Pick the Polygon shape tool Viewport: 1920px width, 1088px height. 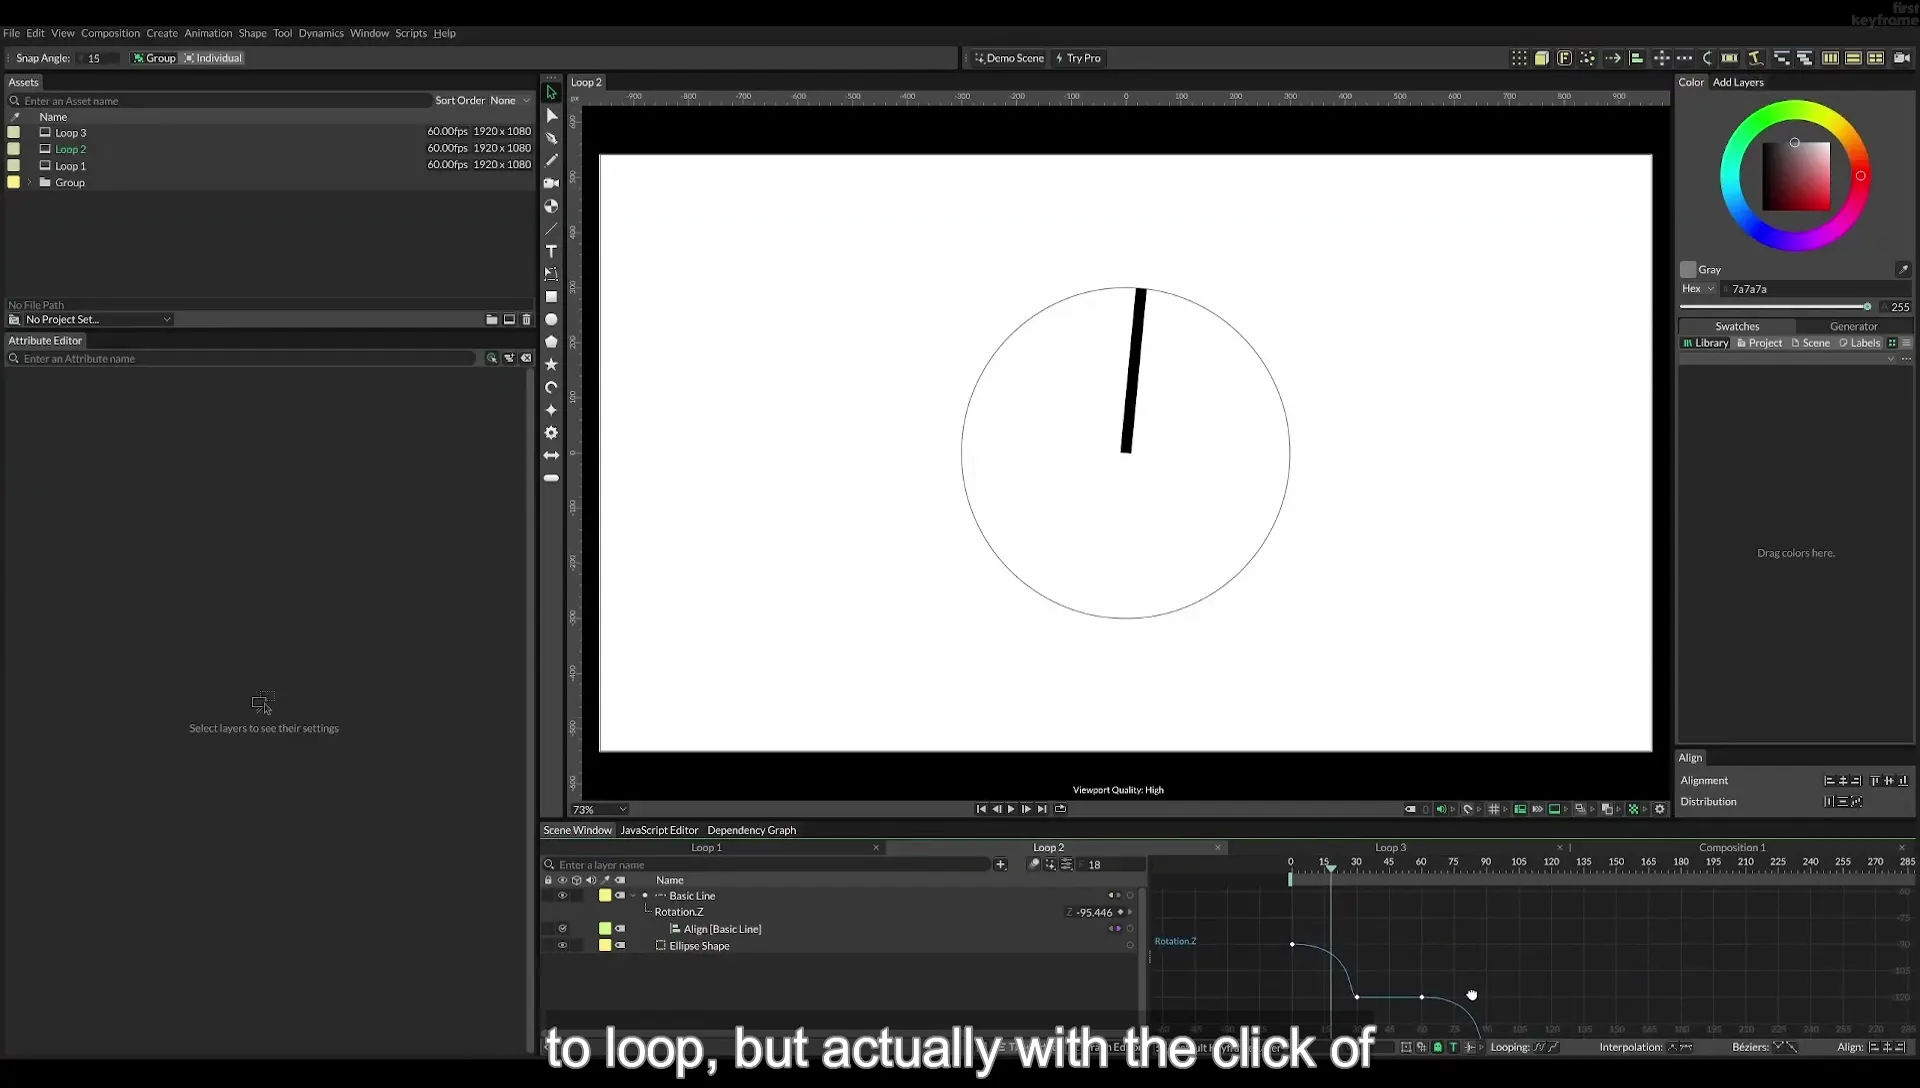[x=551, y=342]
